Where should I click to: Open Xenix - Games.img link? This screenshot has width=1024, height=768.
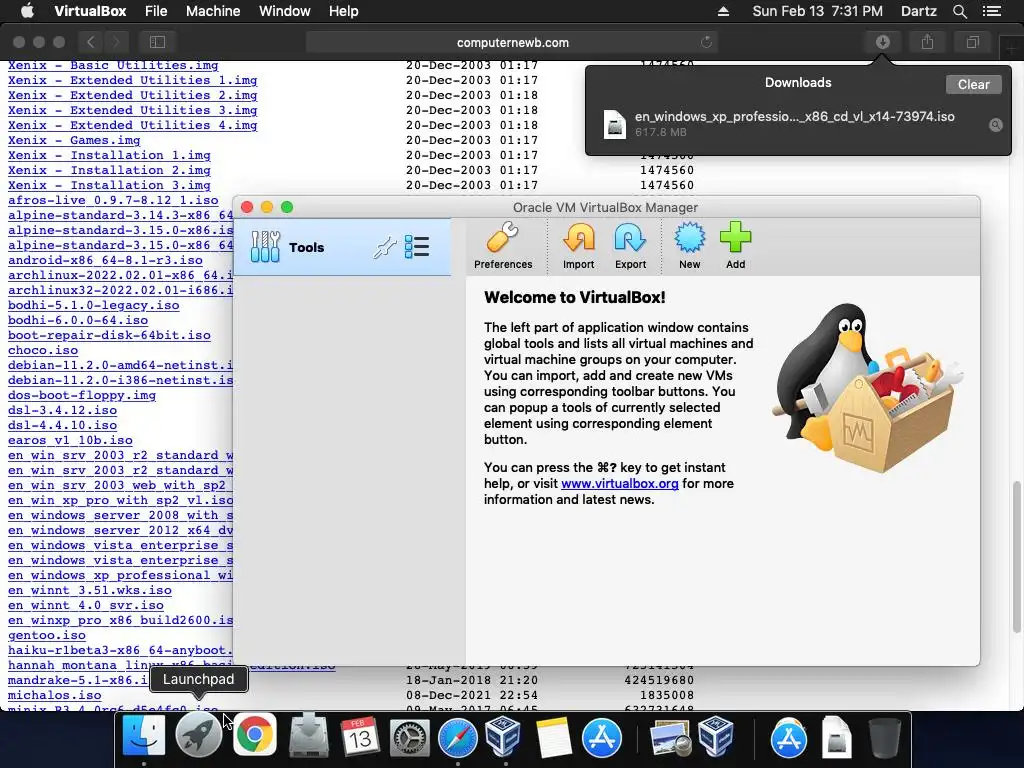[74, 140]
